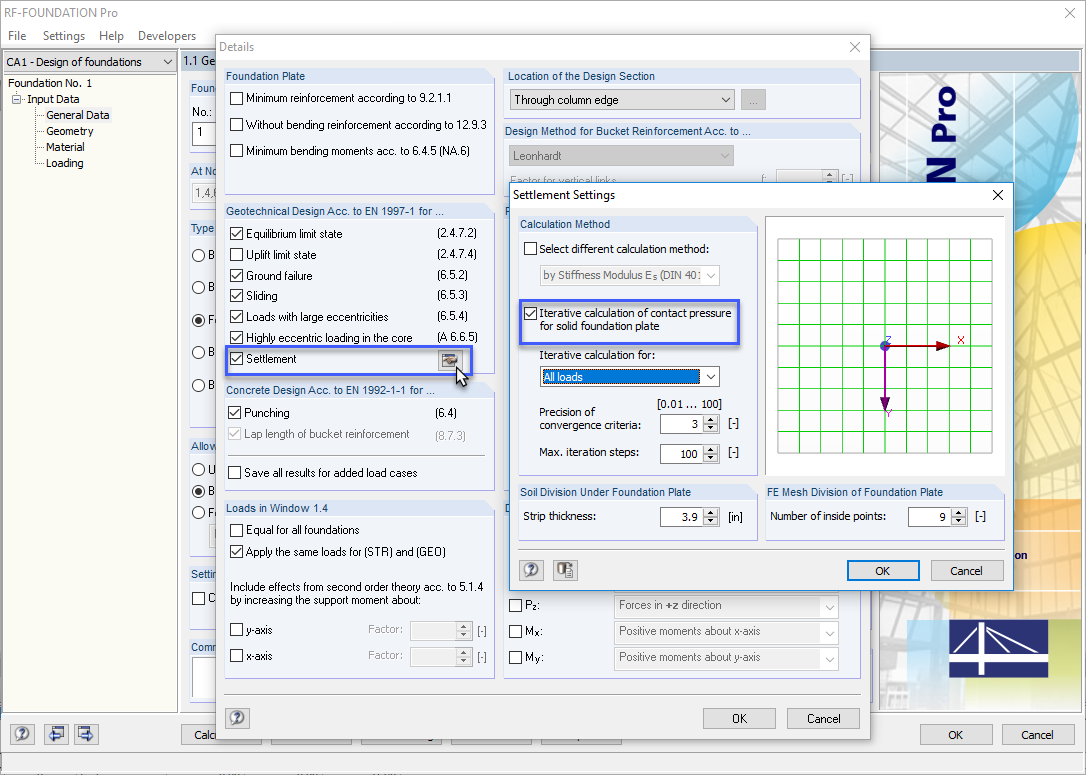Click the export parameters icon in Settlement Settings
Screen dimensions: 1086x775
pos(565,570)
